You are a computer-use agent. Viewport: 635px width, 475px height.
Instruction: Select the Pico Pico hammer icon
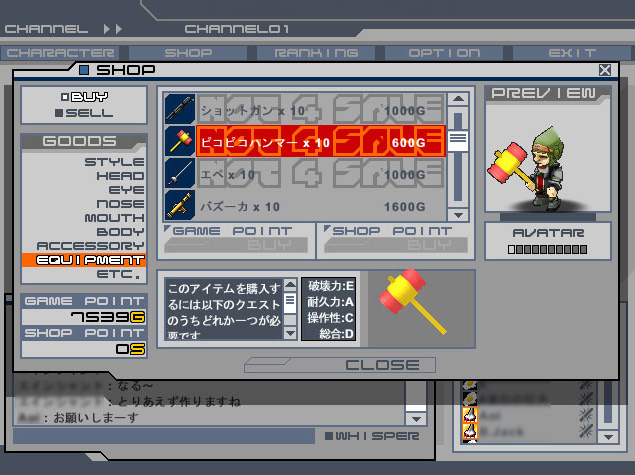click(180, 141)
